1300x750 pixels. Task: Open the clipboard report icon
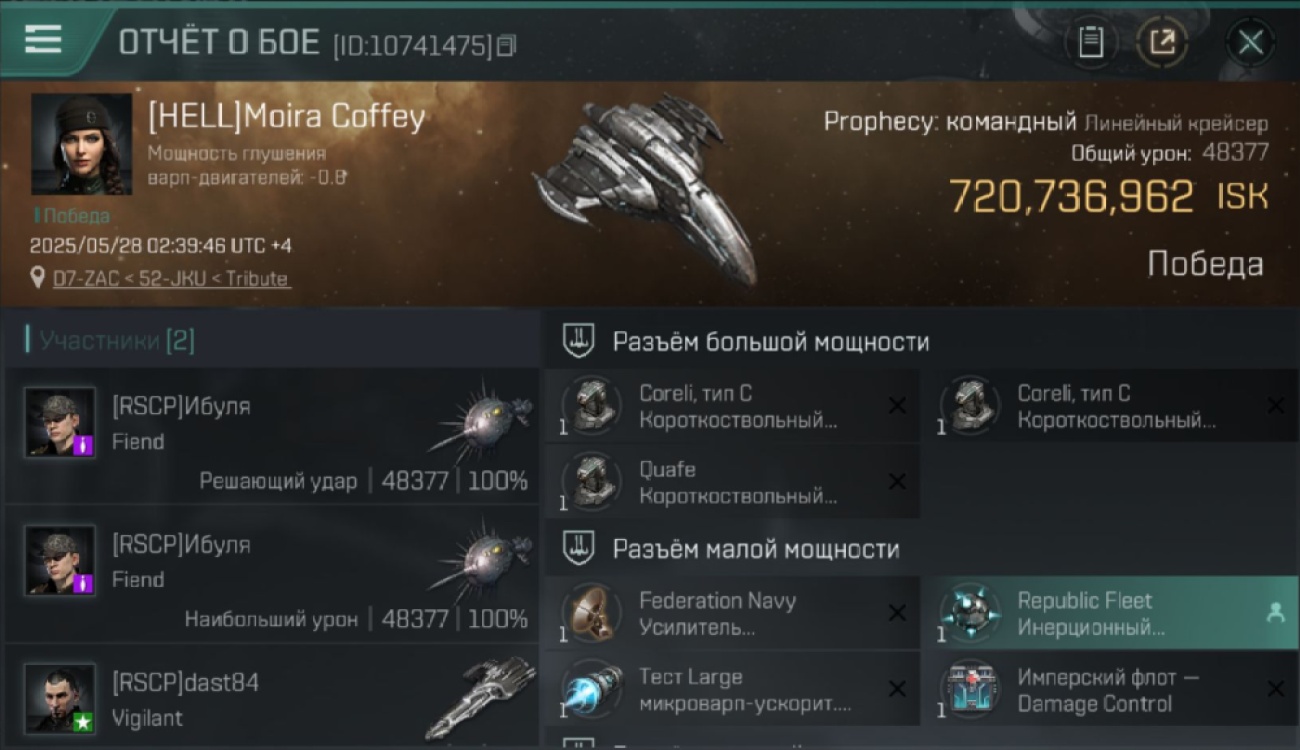point(1090,43)
